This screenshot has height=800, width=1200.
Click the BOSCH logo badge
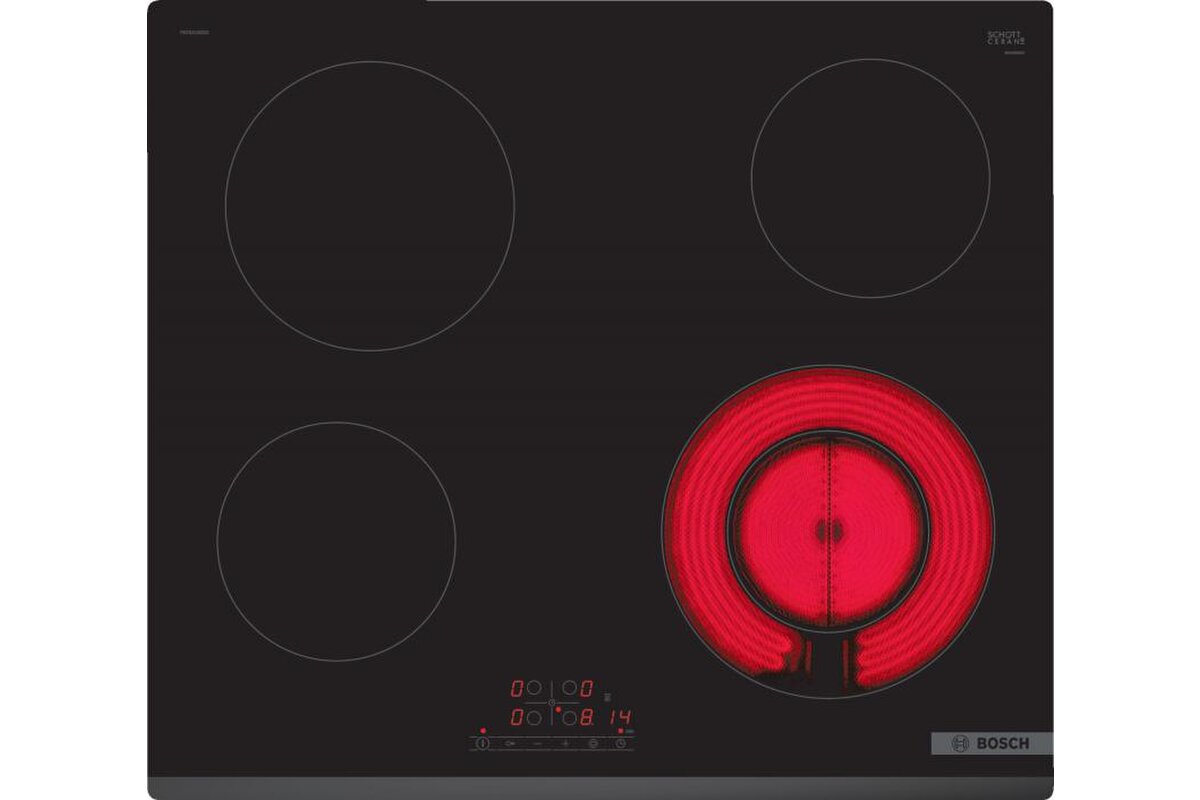pyautogui.click(x=991, y=743)
